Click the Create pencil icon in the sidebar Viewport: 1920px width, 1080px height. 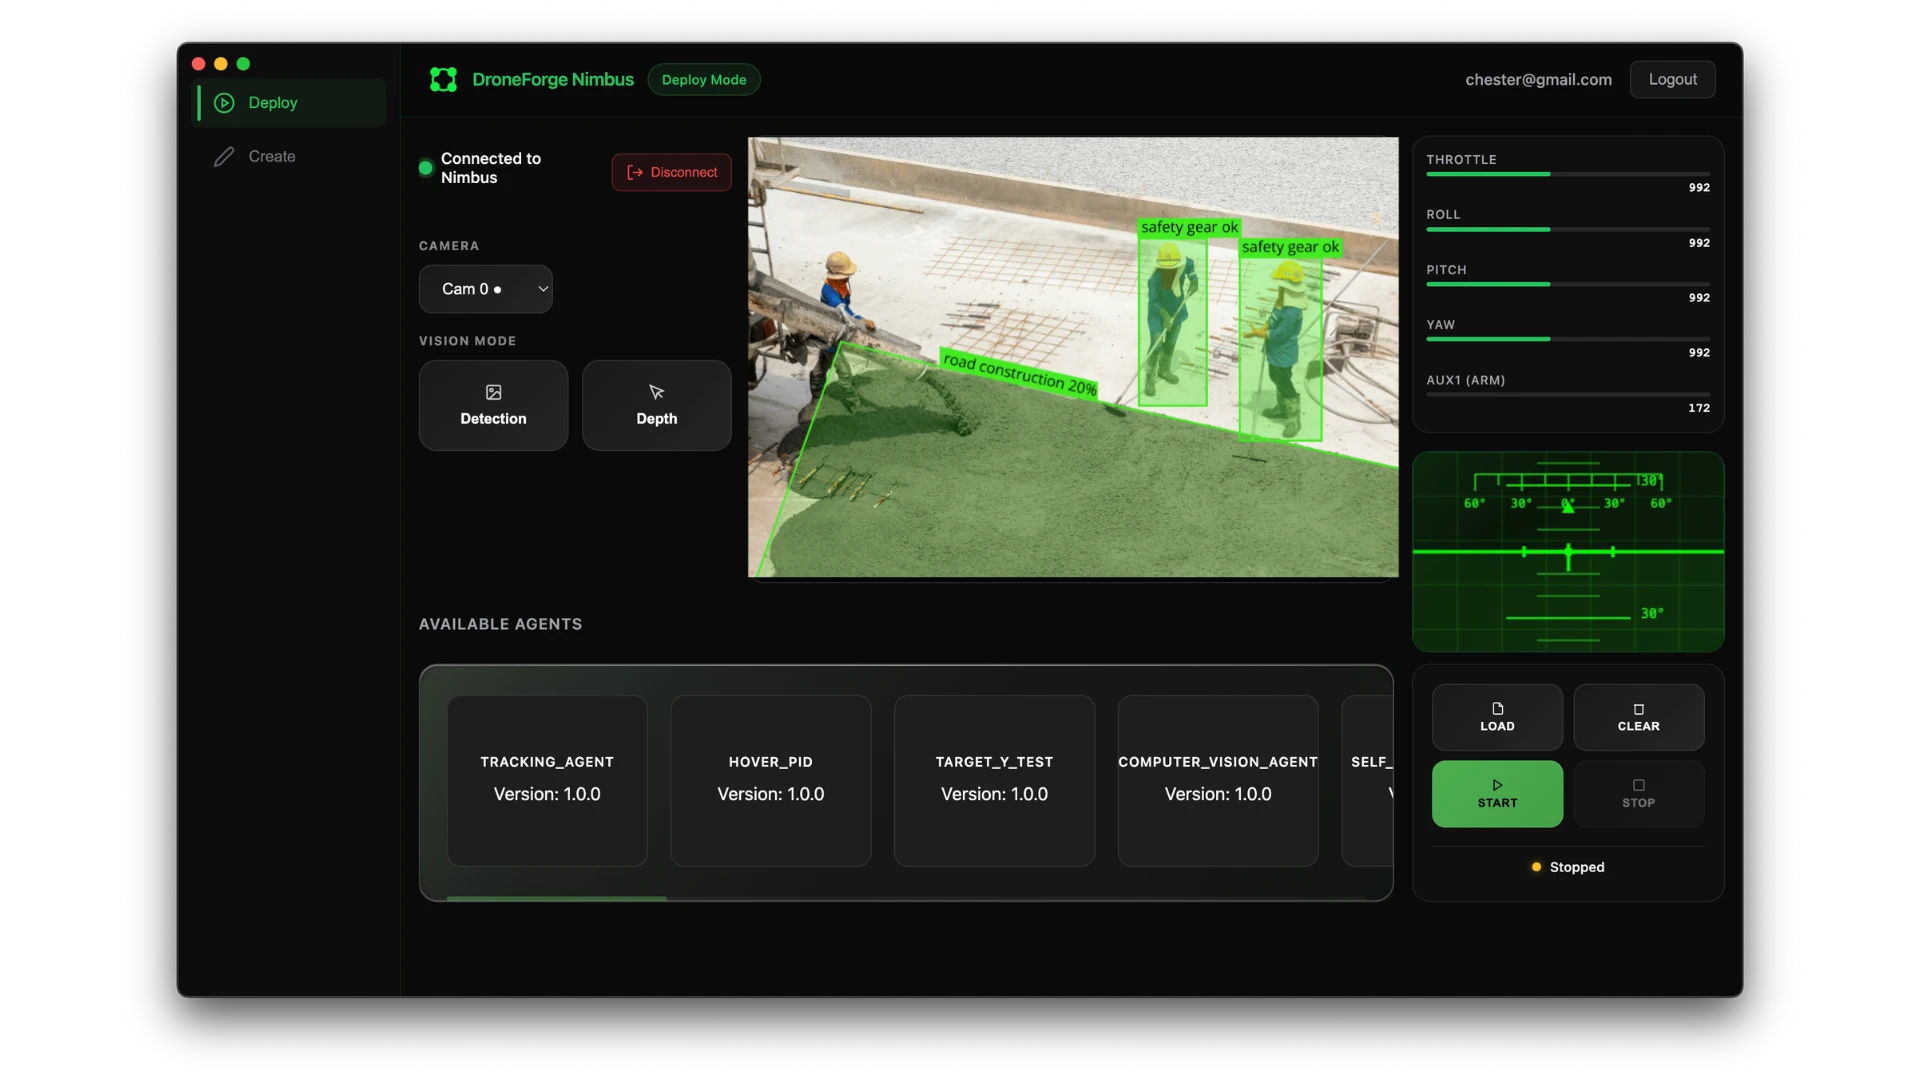[x=223, y=156]
